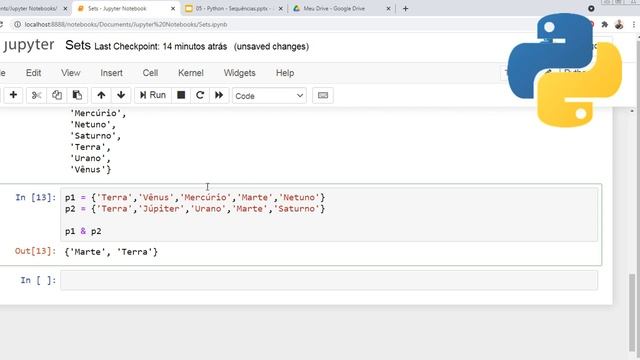Rename notebook title Sets

(x=78, y=45)
